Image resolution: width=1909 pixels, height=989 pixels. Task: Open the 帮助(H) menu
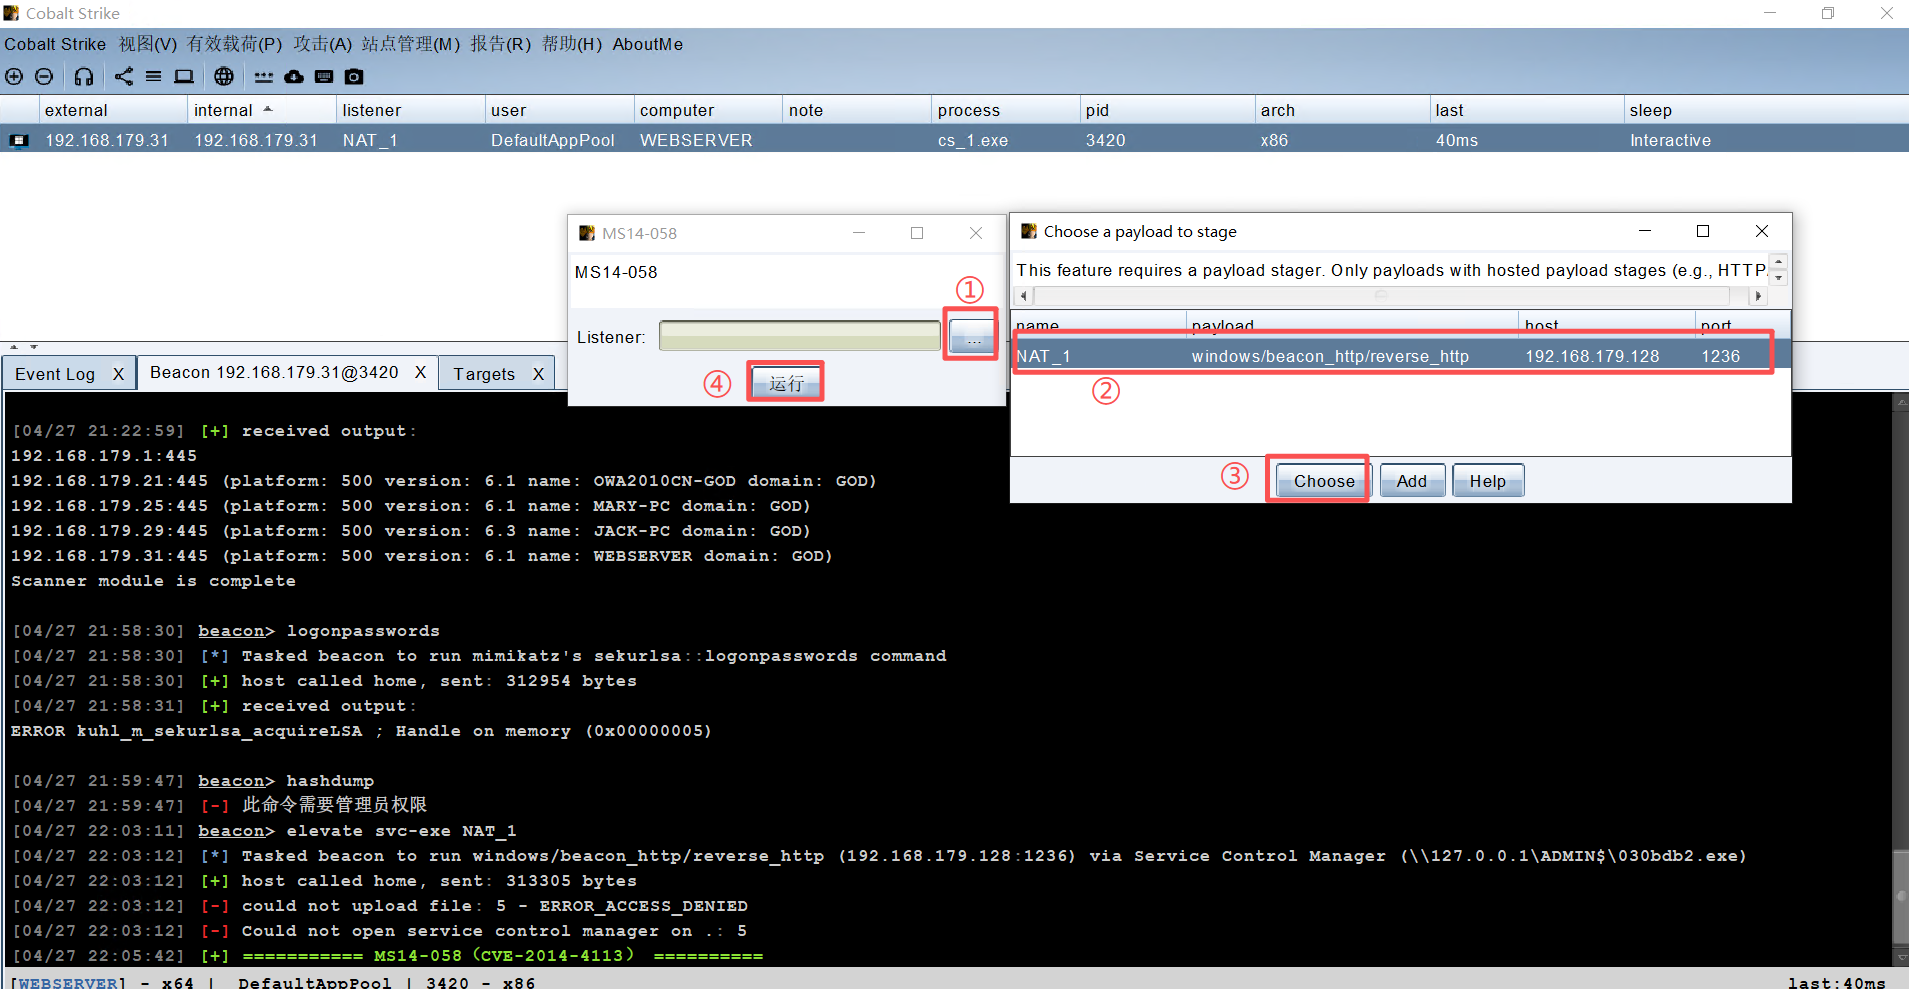pos(572,44)
